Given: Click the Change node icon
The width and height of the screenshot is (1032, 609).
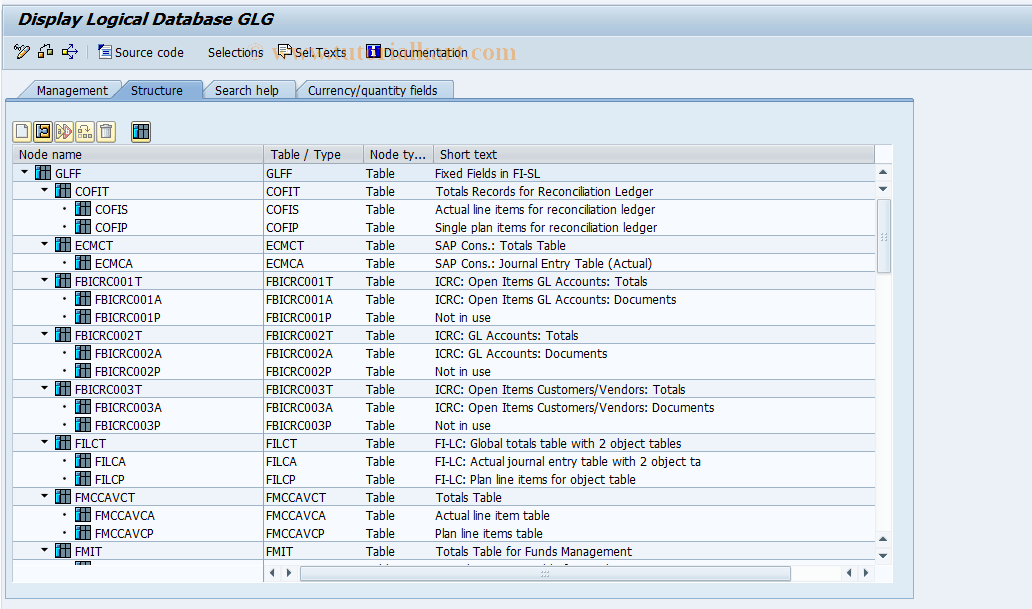Looking at the screenshot, I should 41,131.
